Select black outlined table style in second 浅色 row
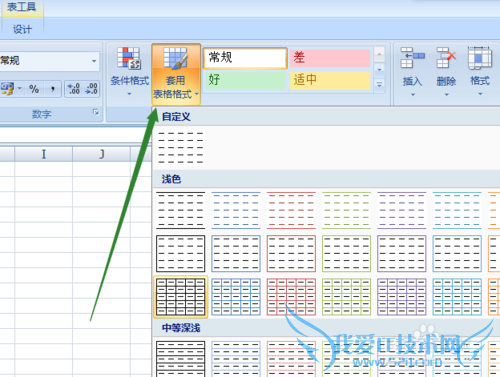 pos(180,253)
